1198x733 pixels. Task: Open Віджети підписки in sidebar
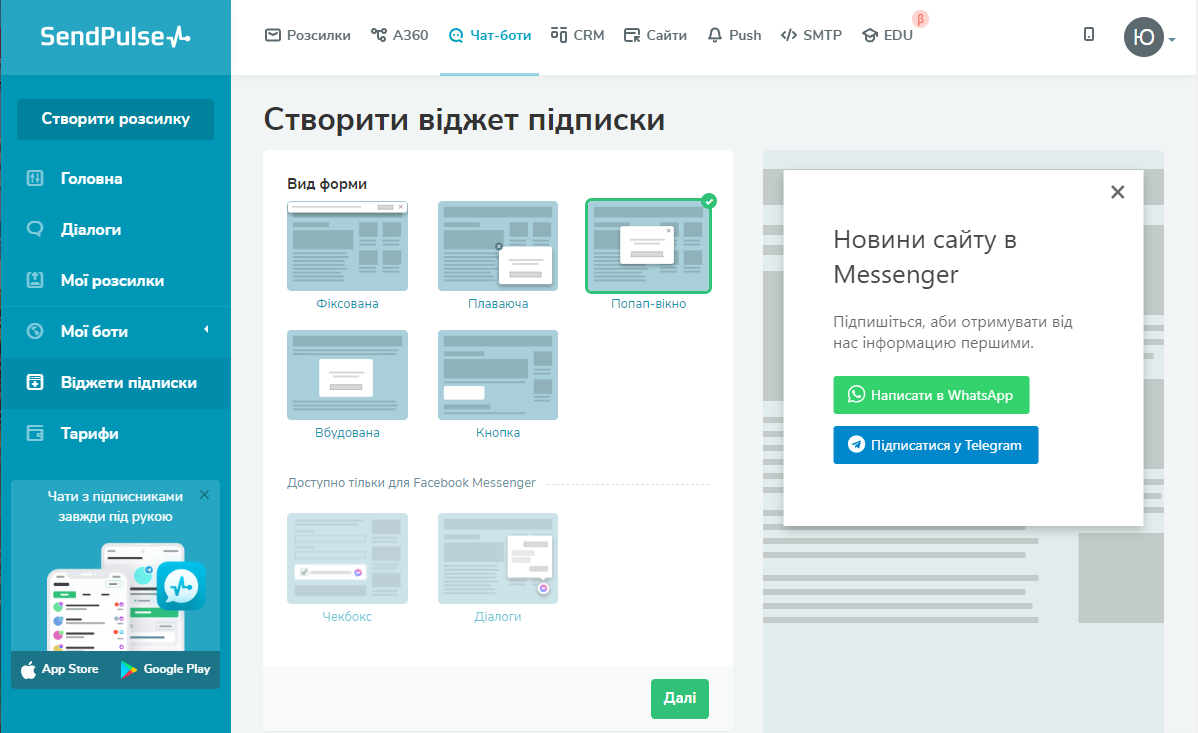[115, 383]
